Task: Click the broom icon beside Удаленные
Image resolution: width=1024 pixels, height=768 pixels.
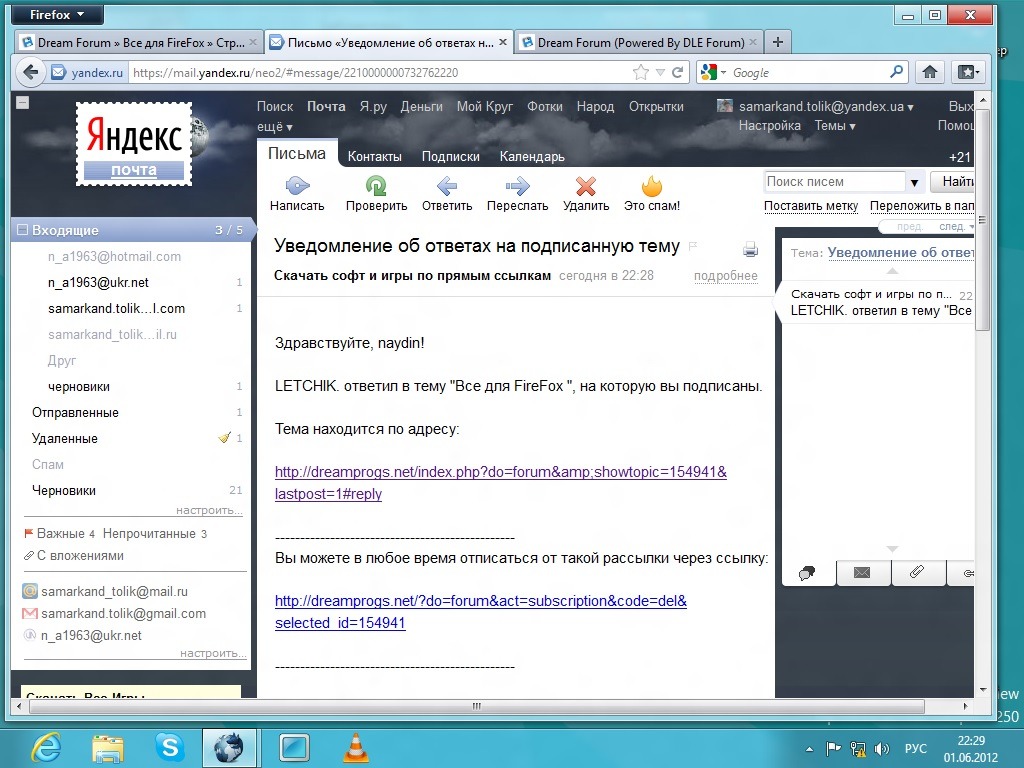Action: [225, 438]
